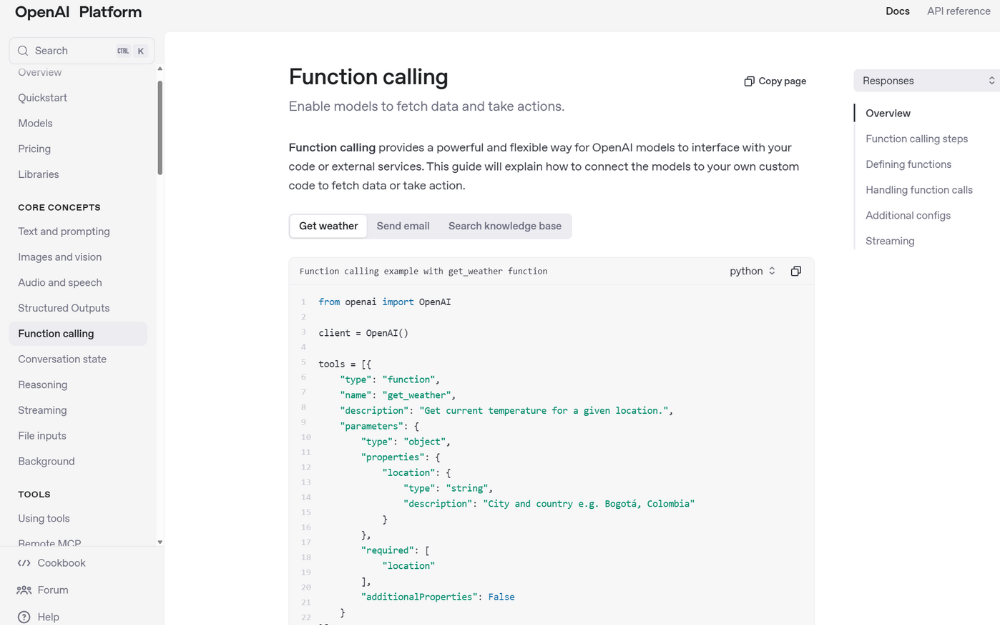
Task: Click the sidebar scrollbar thumb
Action: [x=159, y=128]
